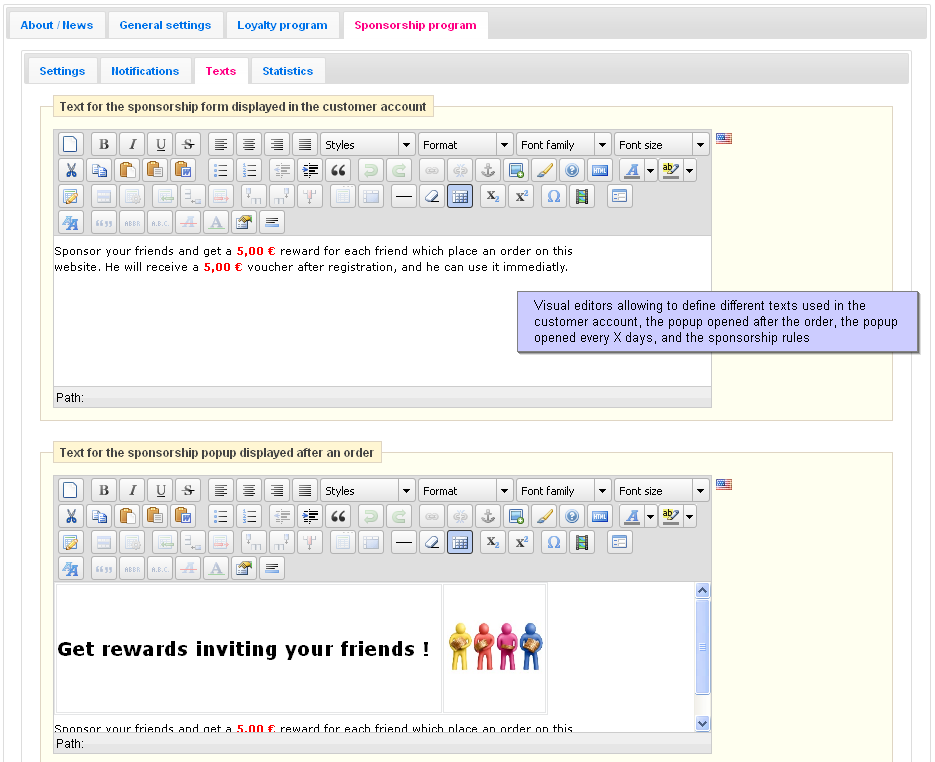Toggle Strikethrough in the customer account editor
The width and height of the screenshot is (935, 762).
[x=188, y=144]
